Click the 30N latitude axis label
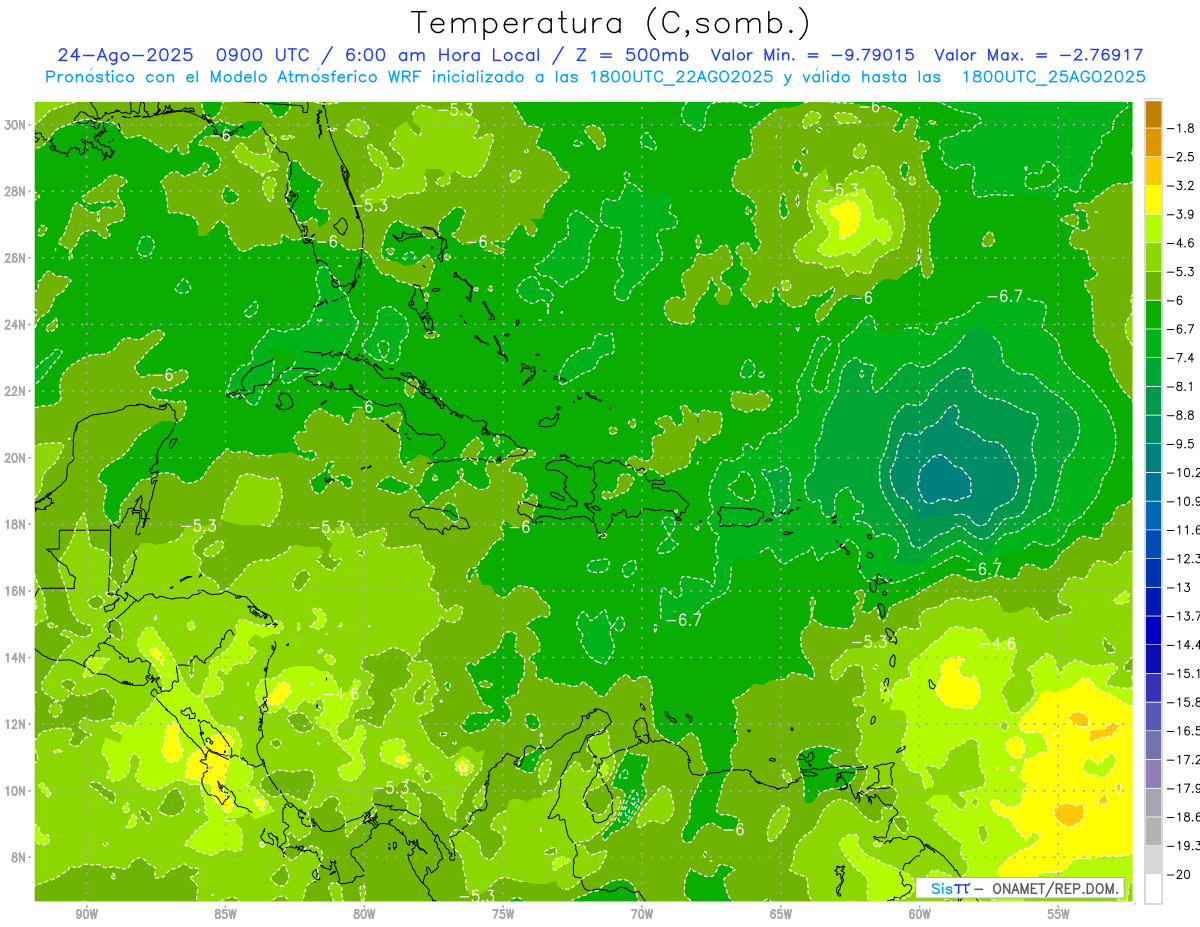This screenshot has height=927, width=1200. pyautogui.click(x=17, y=125)
